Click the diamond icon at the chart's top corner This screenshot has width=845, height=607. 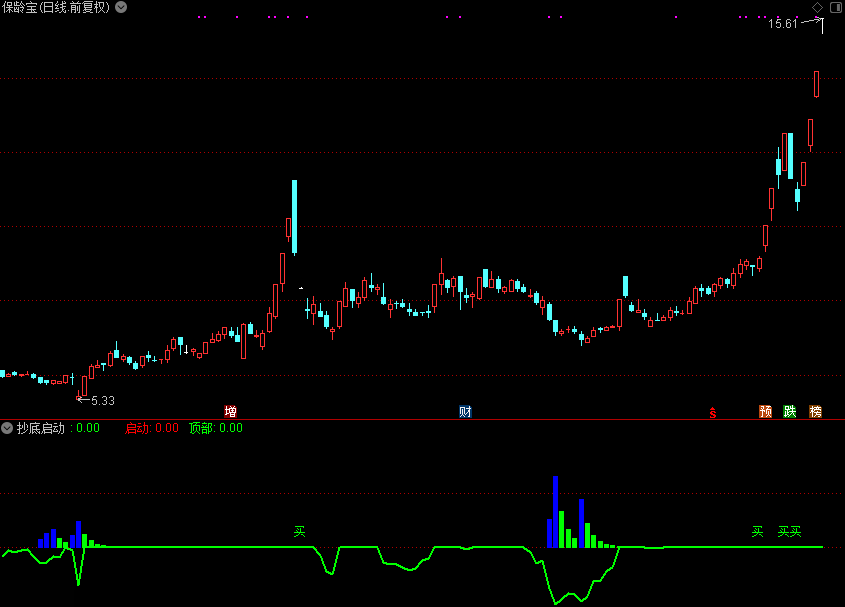(818, 7)
